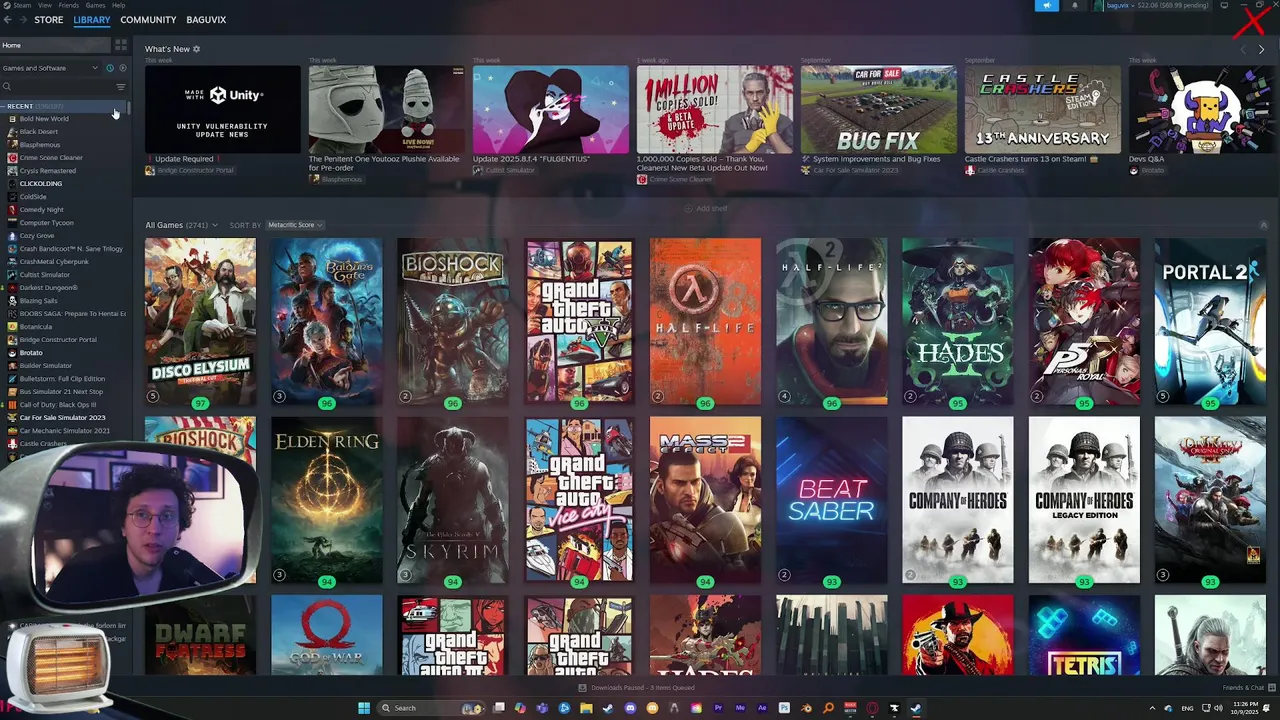Select CLICKOLDING in game list

coord(41,184)
